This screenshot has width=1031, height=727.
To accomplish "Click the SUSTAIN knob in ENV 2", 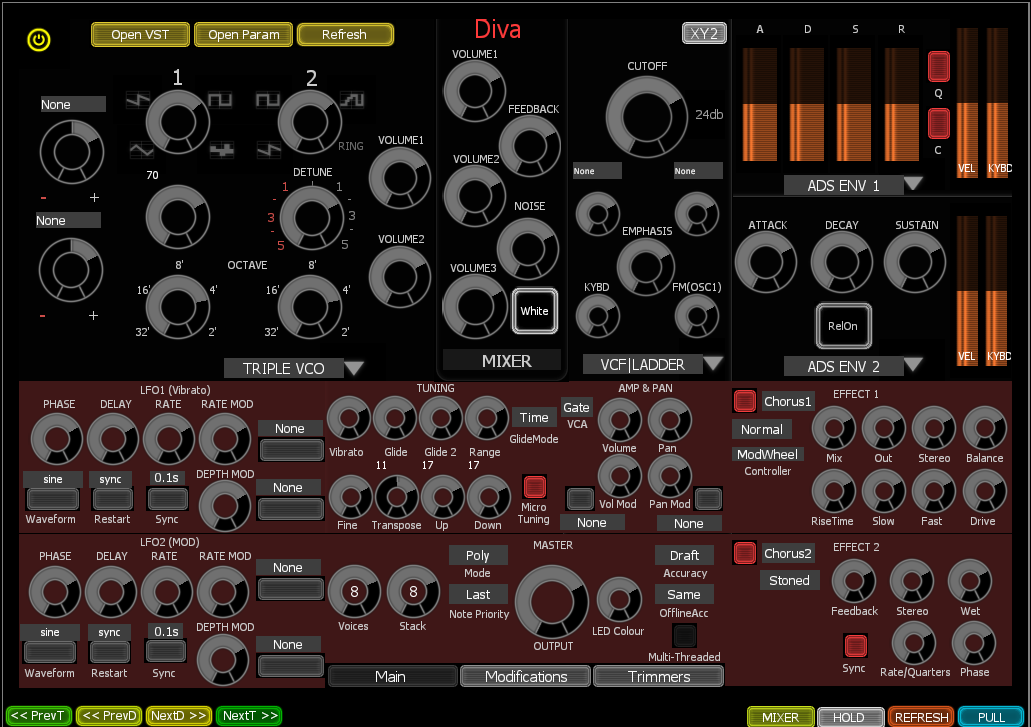I will (x=915, y=262).
